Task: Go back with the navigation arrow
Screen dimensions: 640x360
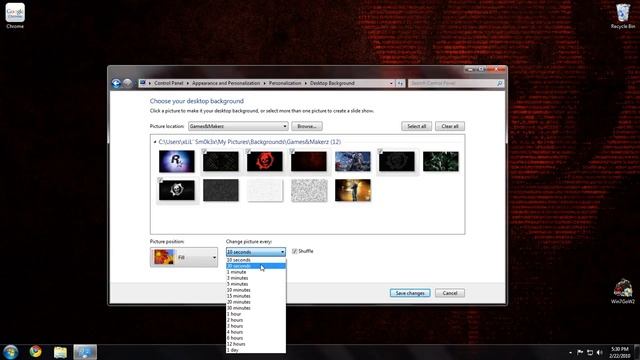Action: [x=116, y=83]
